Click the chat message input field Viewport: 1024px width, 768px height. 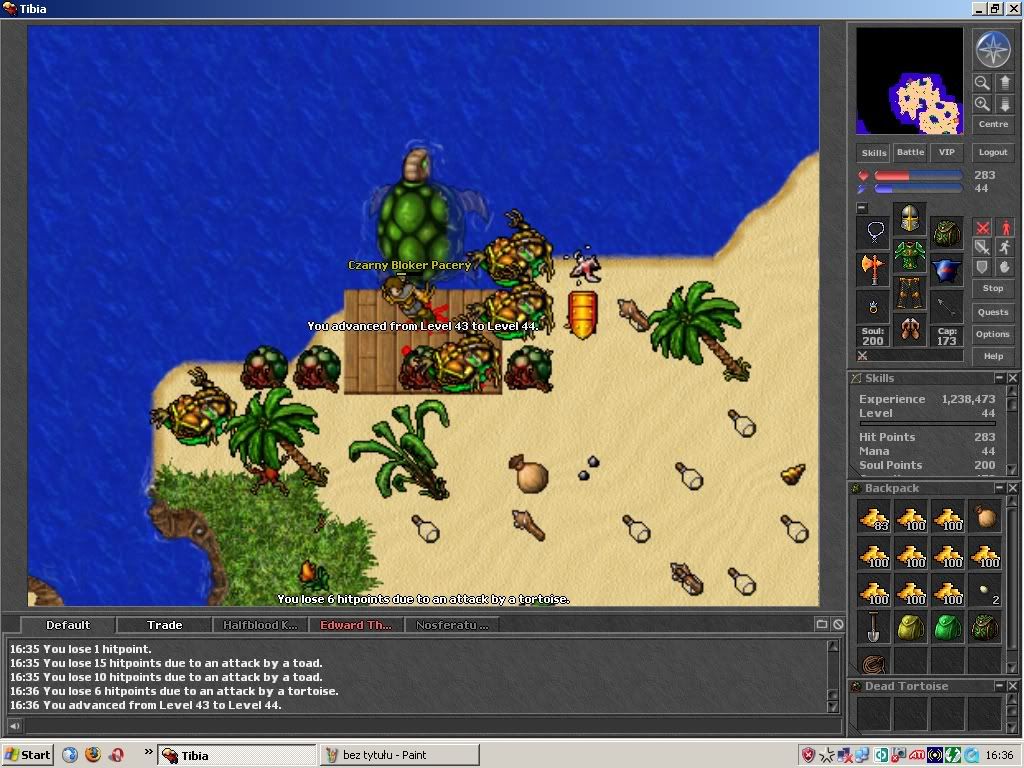click(x=431, y=726)
